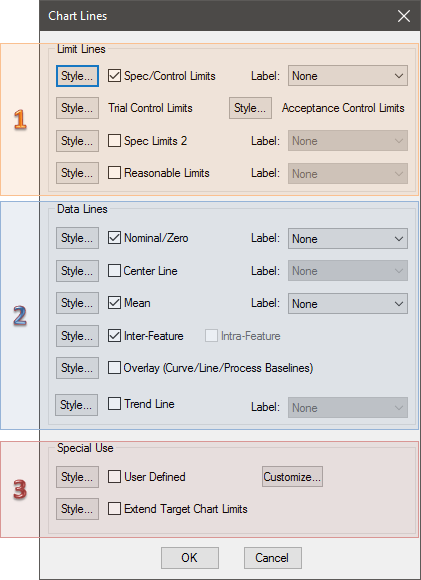Enable the Spec Limits 2 checkbox

(x=114, y=141)
